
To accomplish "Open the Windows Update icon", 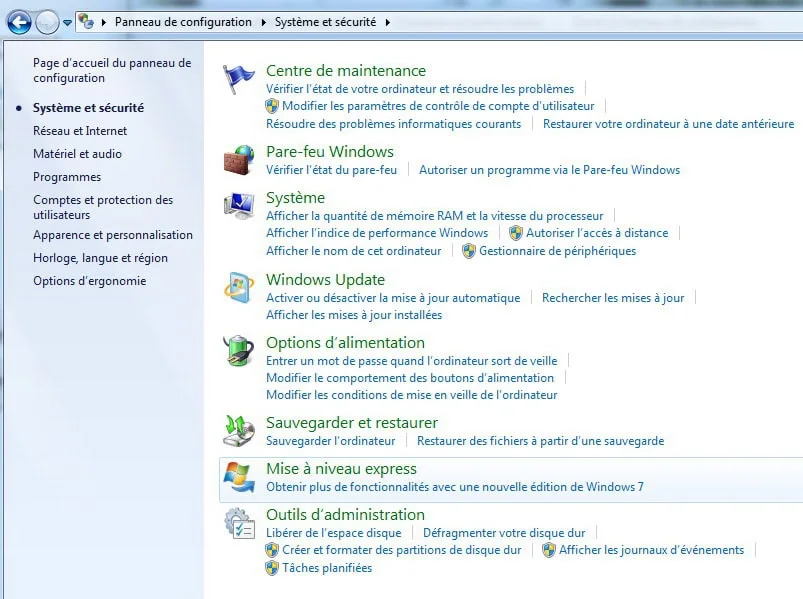I will coord(239,288).
